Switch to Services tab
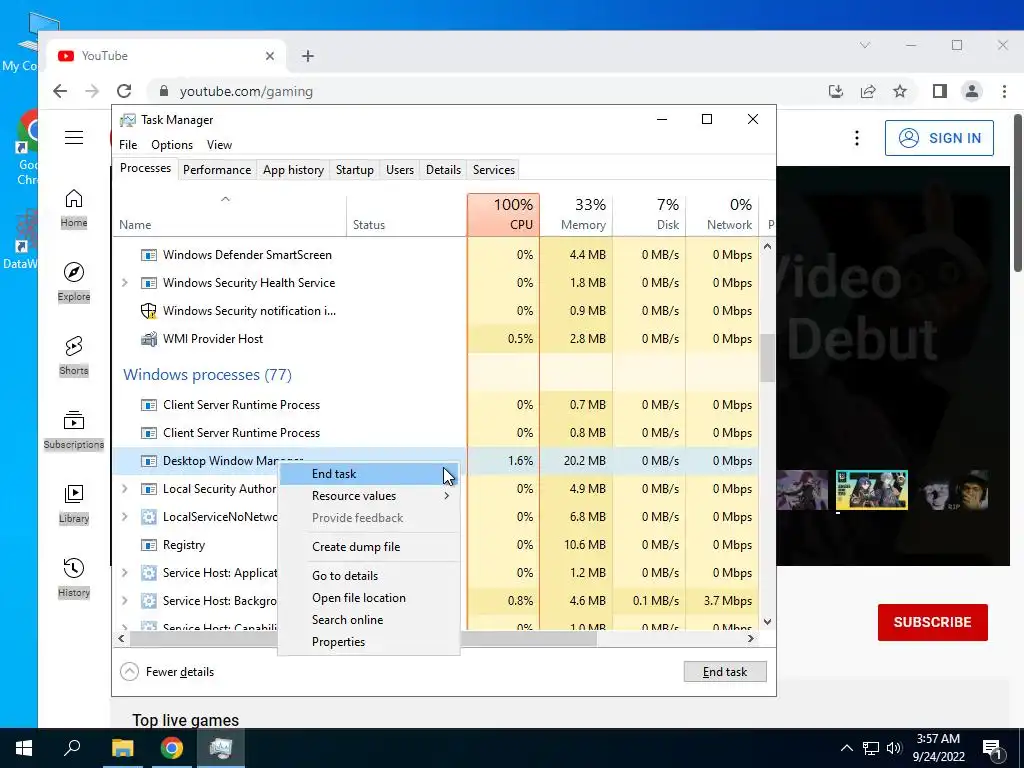The height and width of the screenshot is (768, 1024). (494, 170)
